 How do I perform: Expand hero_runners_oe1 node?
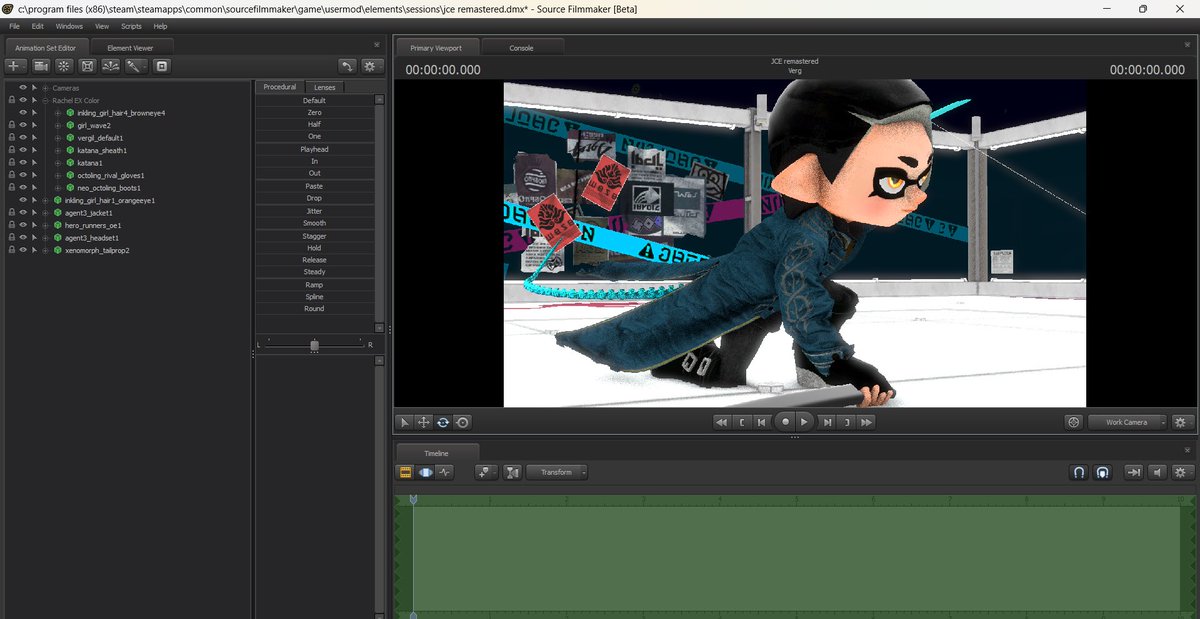coord(45,225)
